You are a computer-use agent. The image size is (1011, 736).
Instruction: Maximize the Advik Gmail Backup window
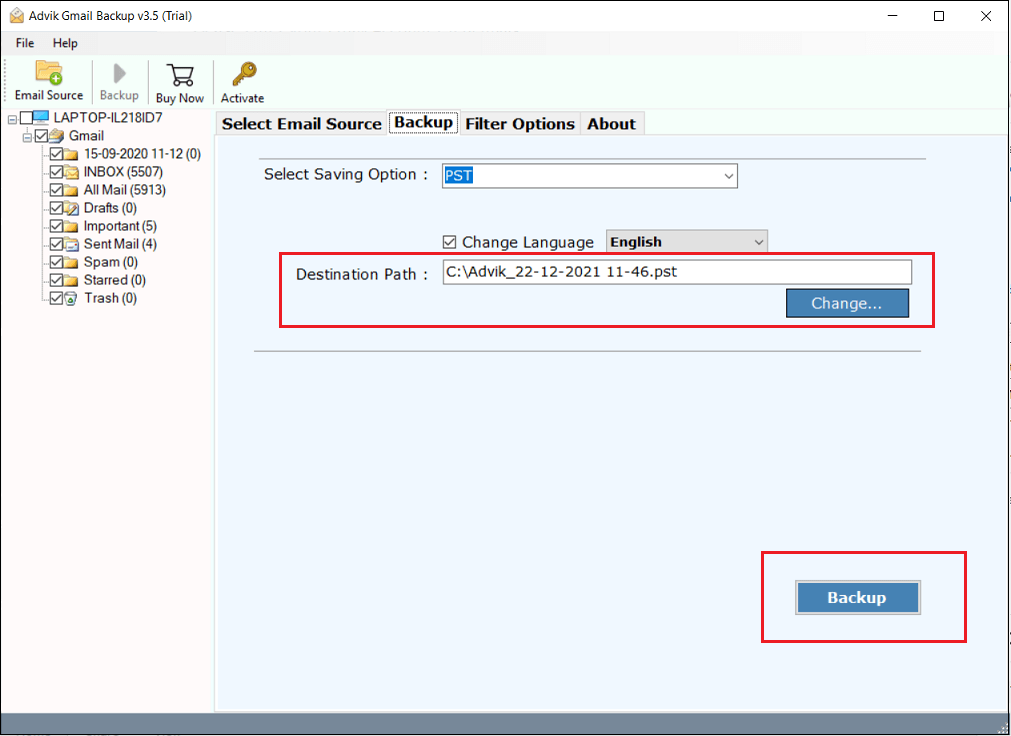point(939,15)
